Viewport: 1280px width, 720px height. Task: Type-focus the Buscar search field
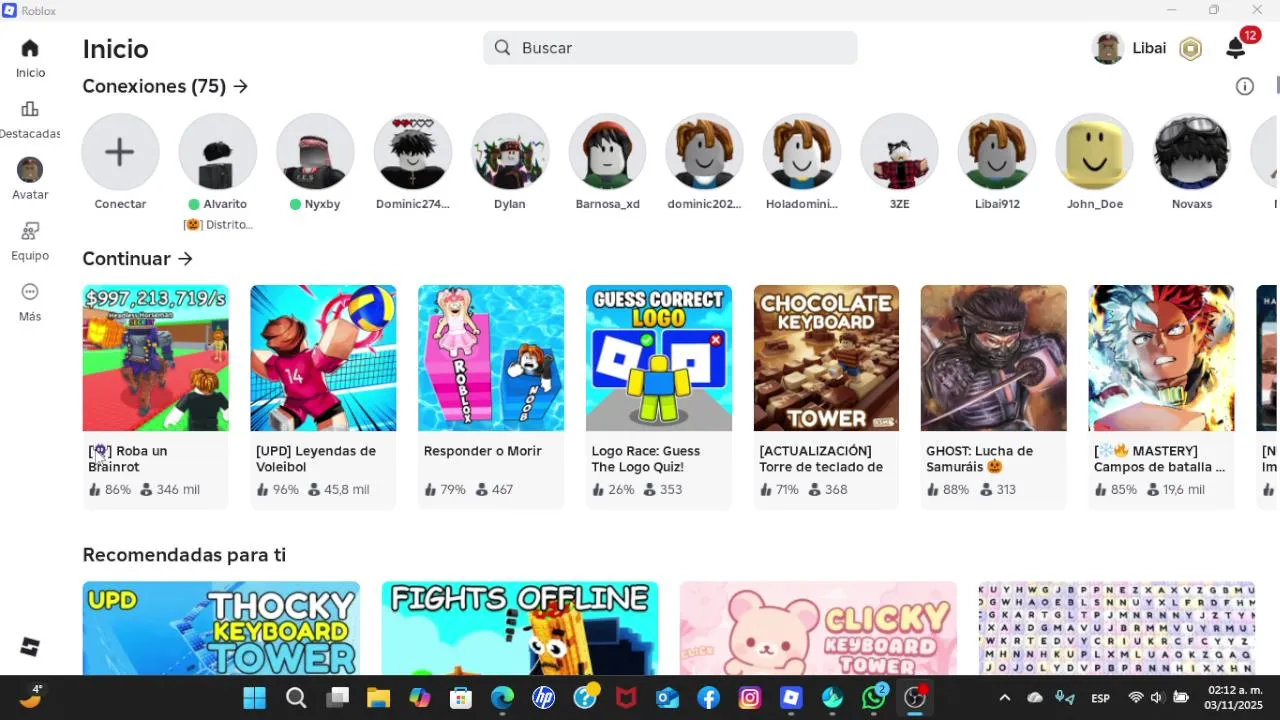(x=670, y=48)
